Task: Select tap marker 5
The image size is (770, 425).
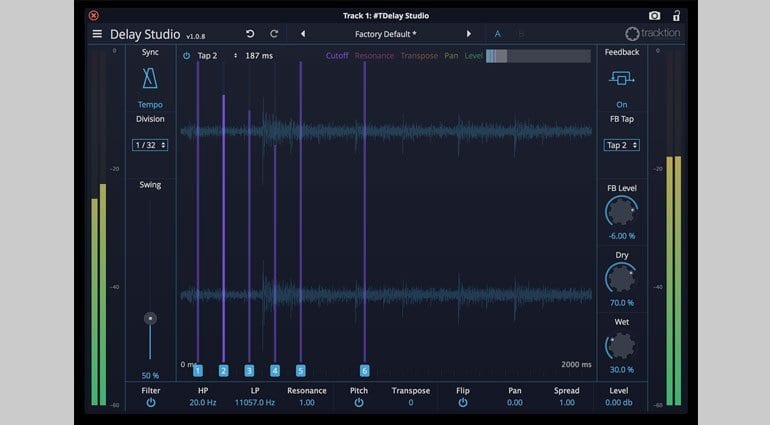Action: pyautogui.click(x=301, y=370)
